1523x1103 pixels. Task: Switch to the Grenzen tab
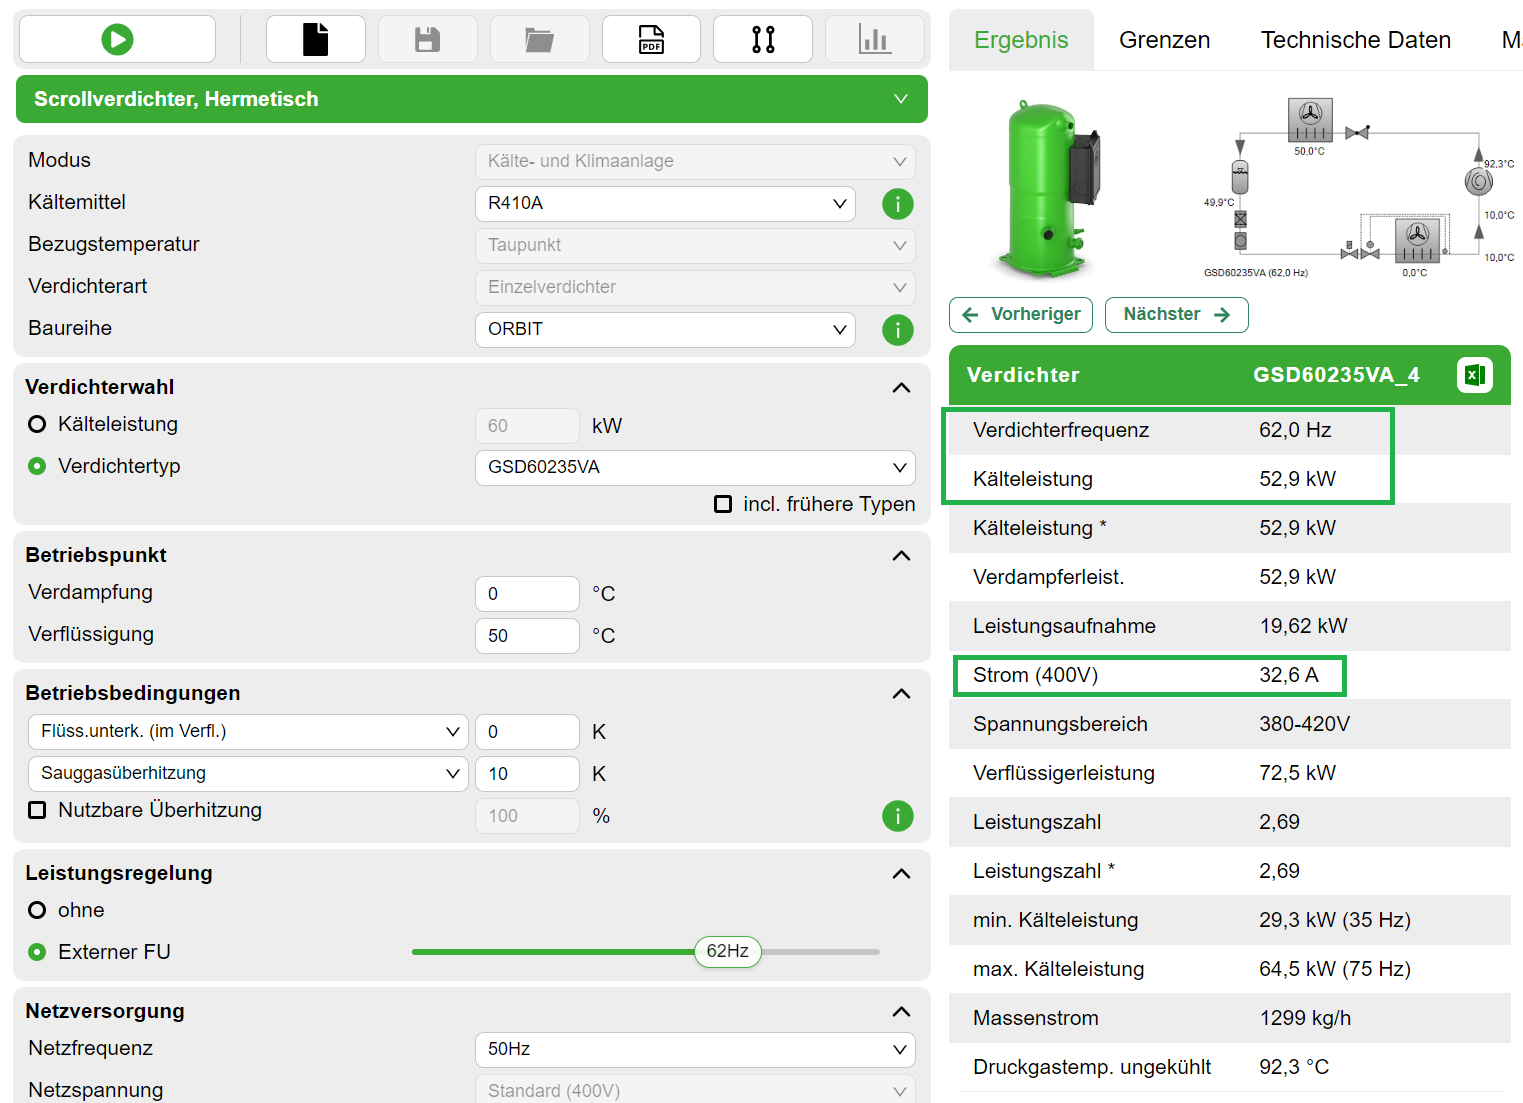[1164, 39]
